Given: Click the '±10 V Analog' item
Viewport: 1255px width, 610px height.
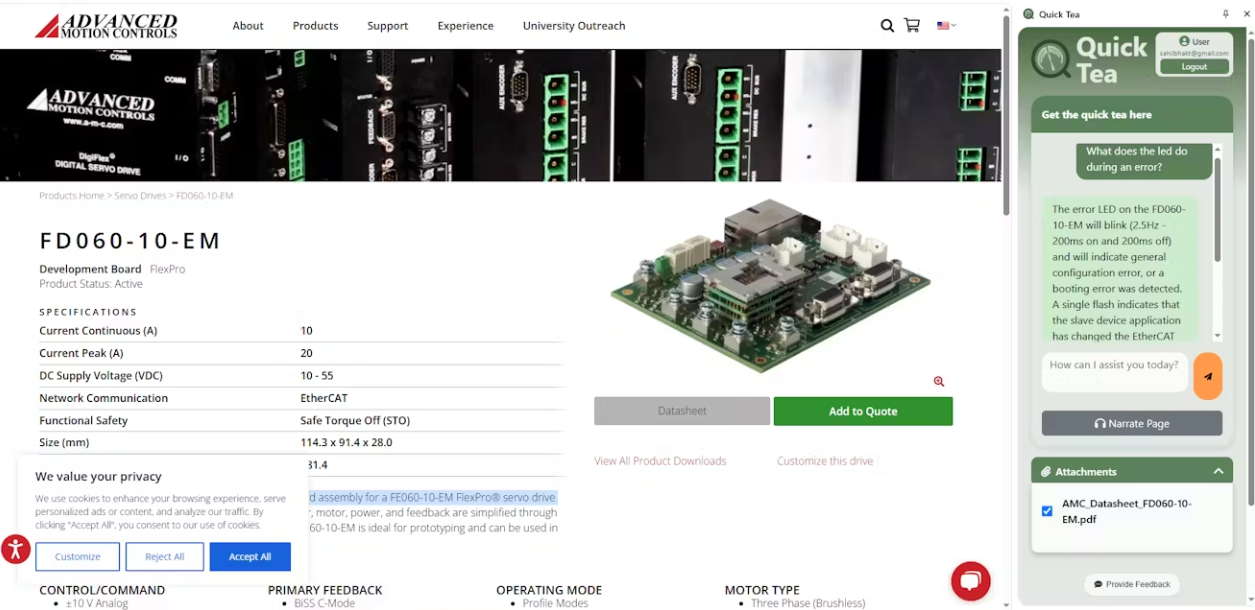Looking at the screenshot, I should pyautogui.click(x=97, y=603).
